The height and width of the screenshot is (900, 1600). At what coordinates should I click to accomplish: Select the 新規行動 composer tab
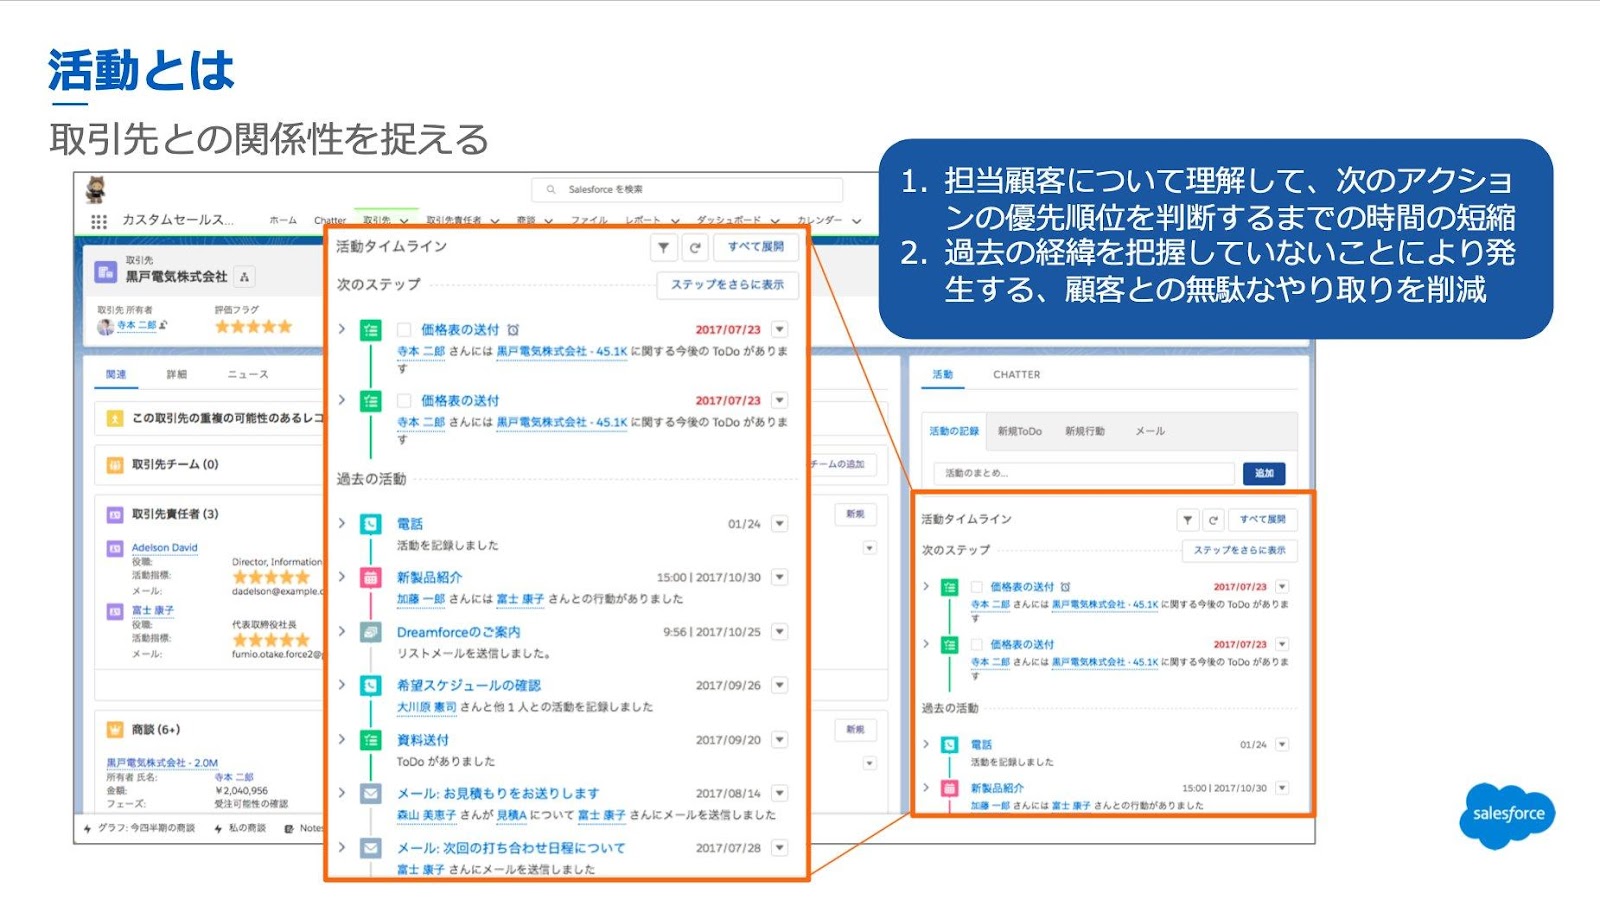[x=1085, y=431]
